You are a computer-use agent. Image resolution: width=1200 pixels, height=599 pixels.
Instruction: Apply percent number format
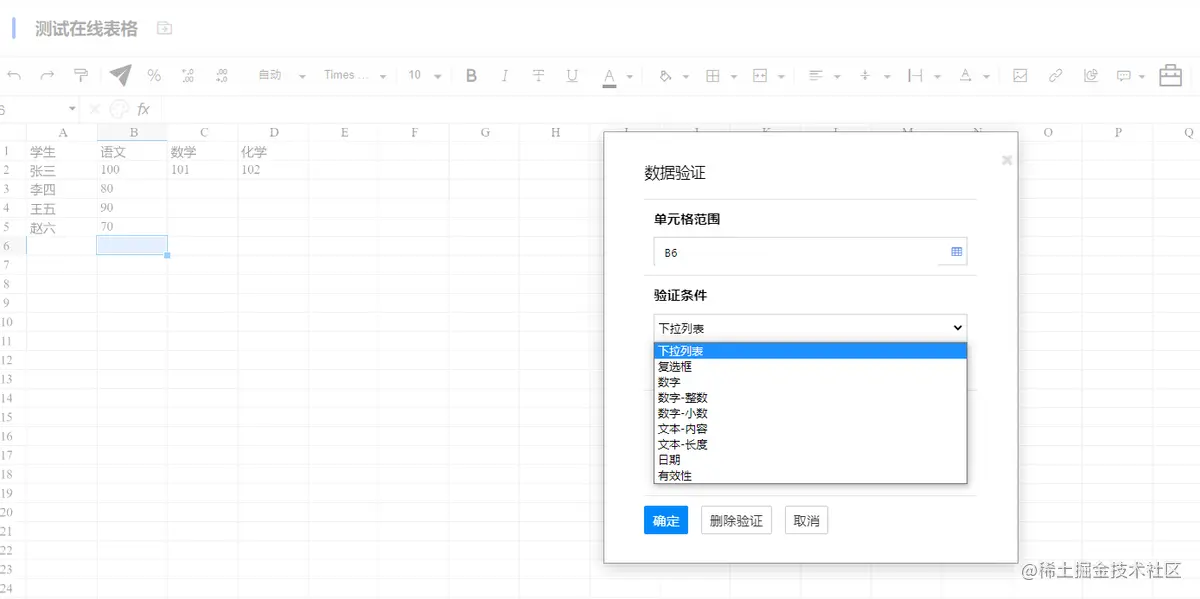tap(154, 76)
